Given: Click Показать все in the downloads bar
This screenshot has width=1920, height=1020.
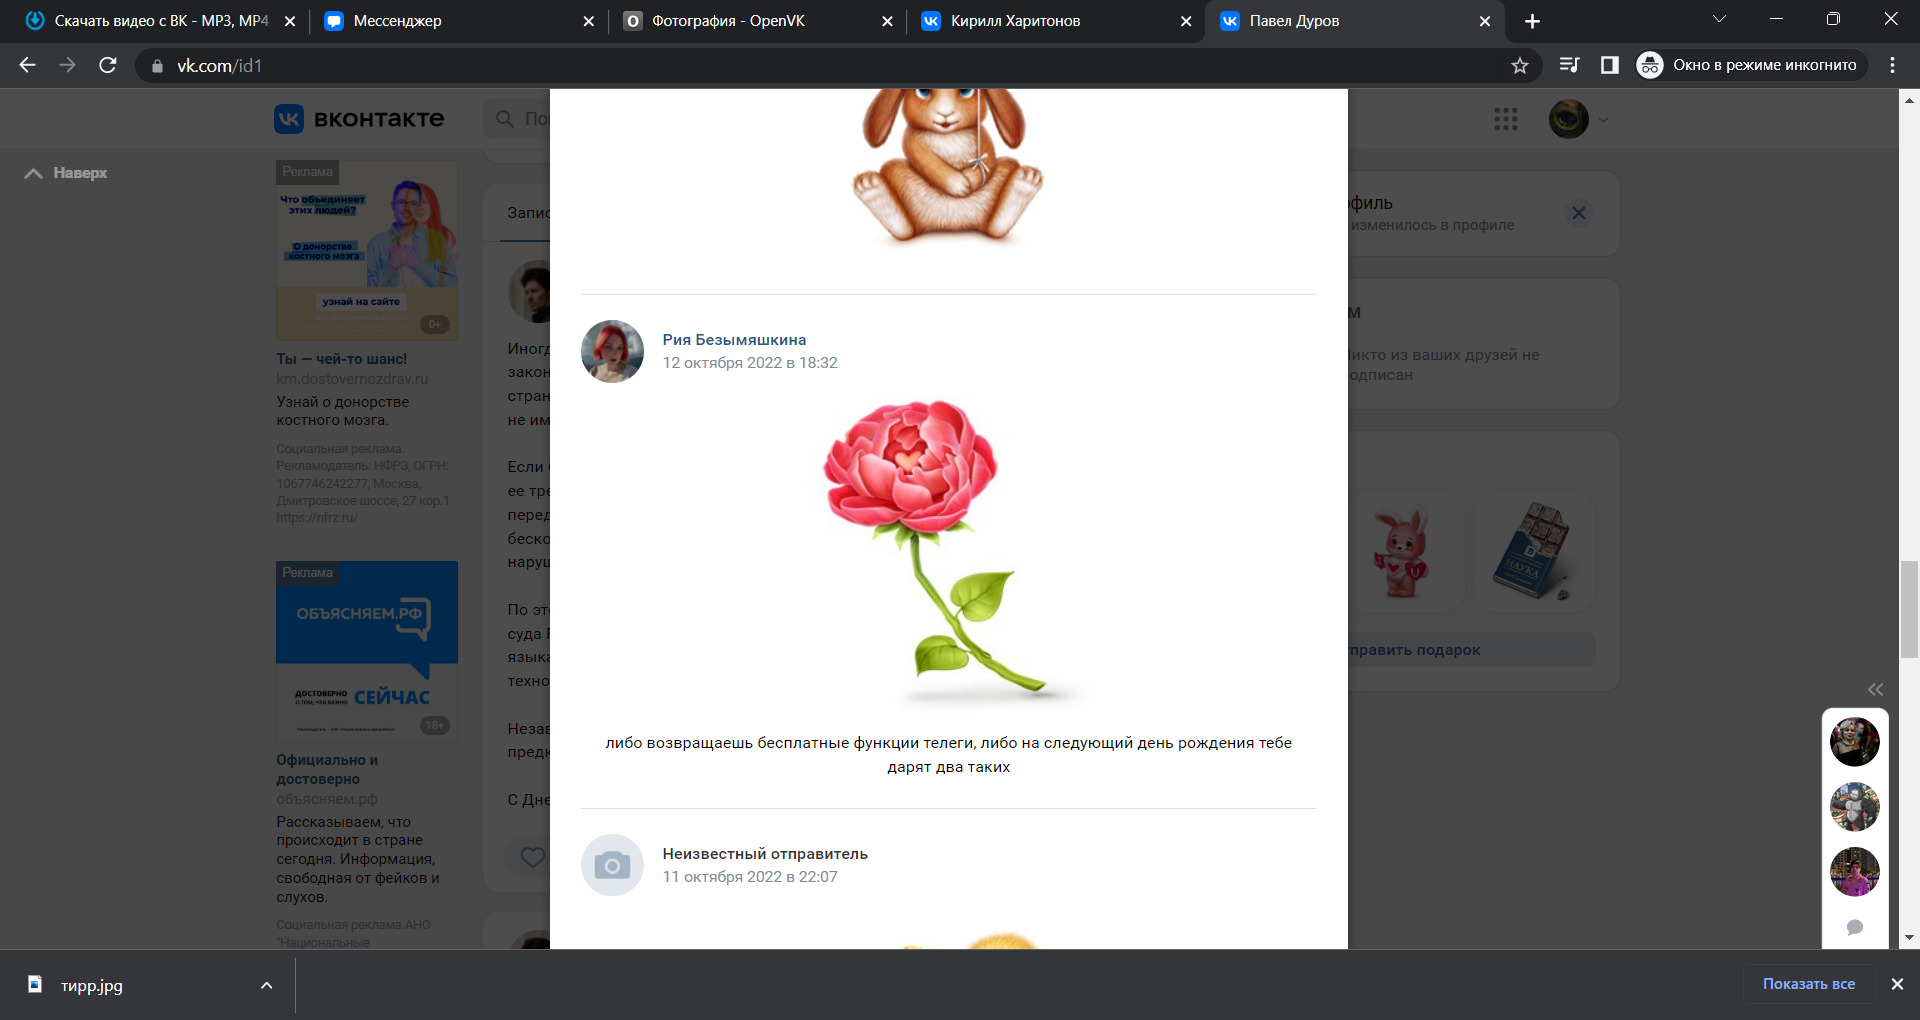Looking at the screenshot, I should pos(1808,984).
